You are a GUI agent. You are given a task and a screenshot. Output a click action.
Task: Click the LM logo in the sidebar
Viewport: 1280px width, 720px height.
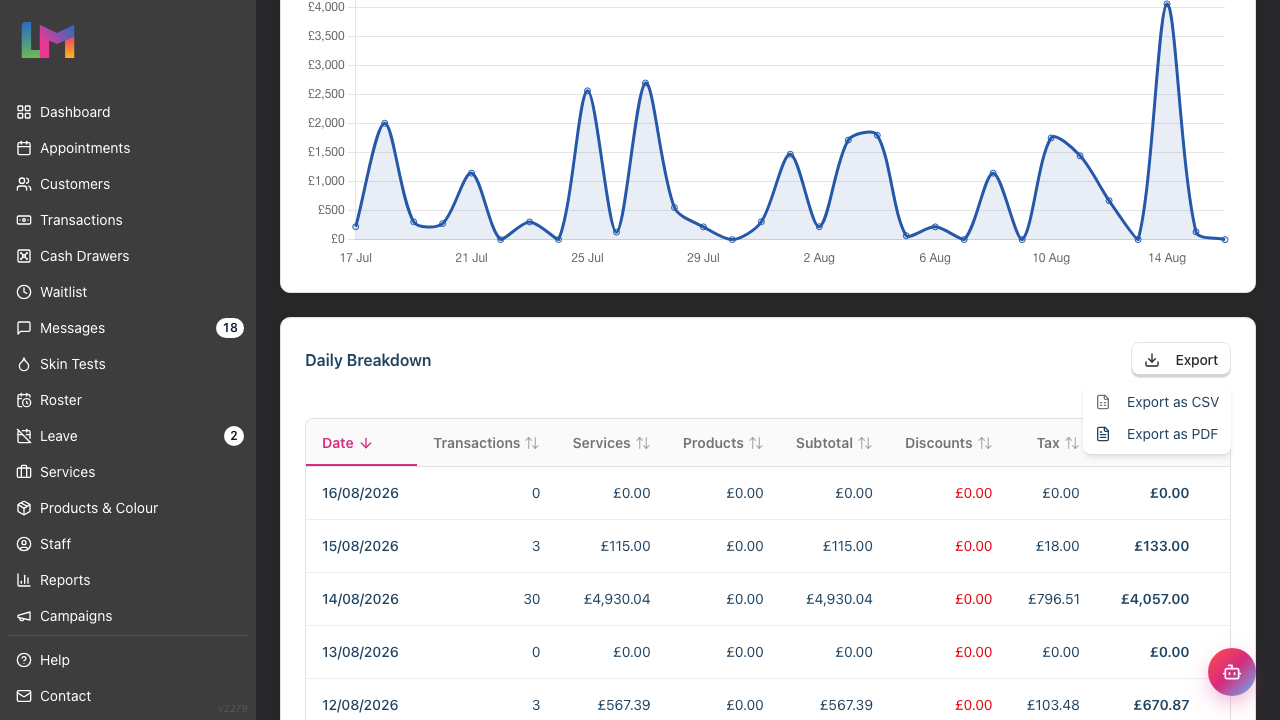(48, 40)
